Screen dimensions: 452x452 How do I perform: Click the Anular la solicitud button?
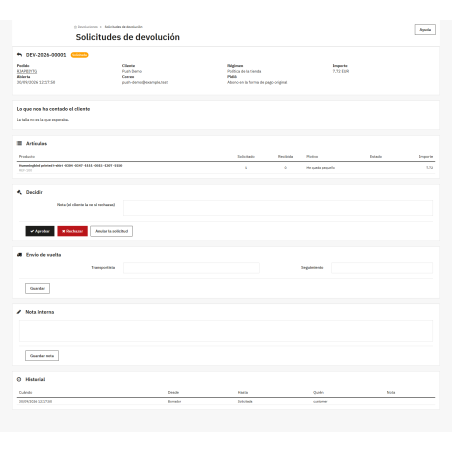click(x=111, y=231)
